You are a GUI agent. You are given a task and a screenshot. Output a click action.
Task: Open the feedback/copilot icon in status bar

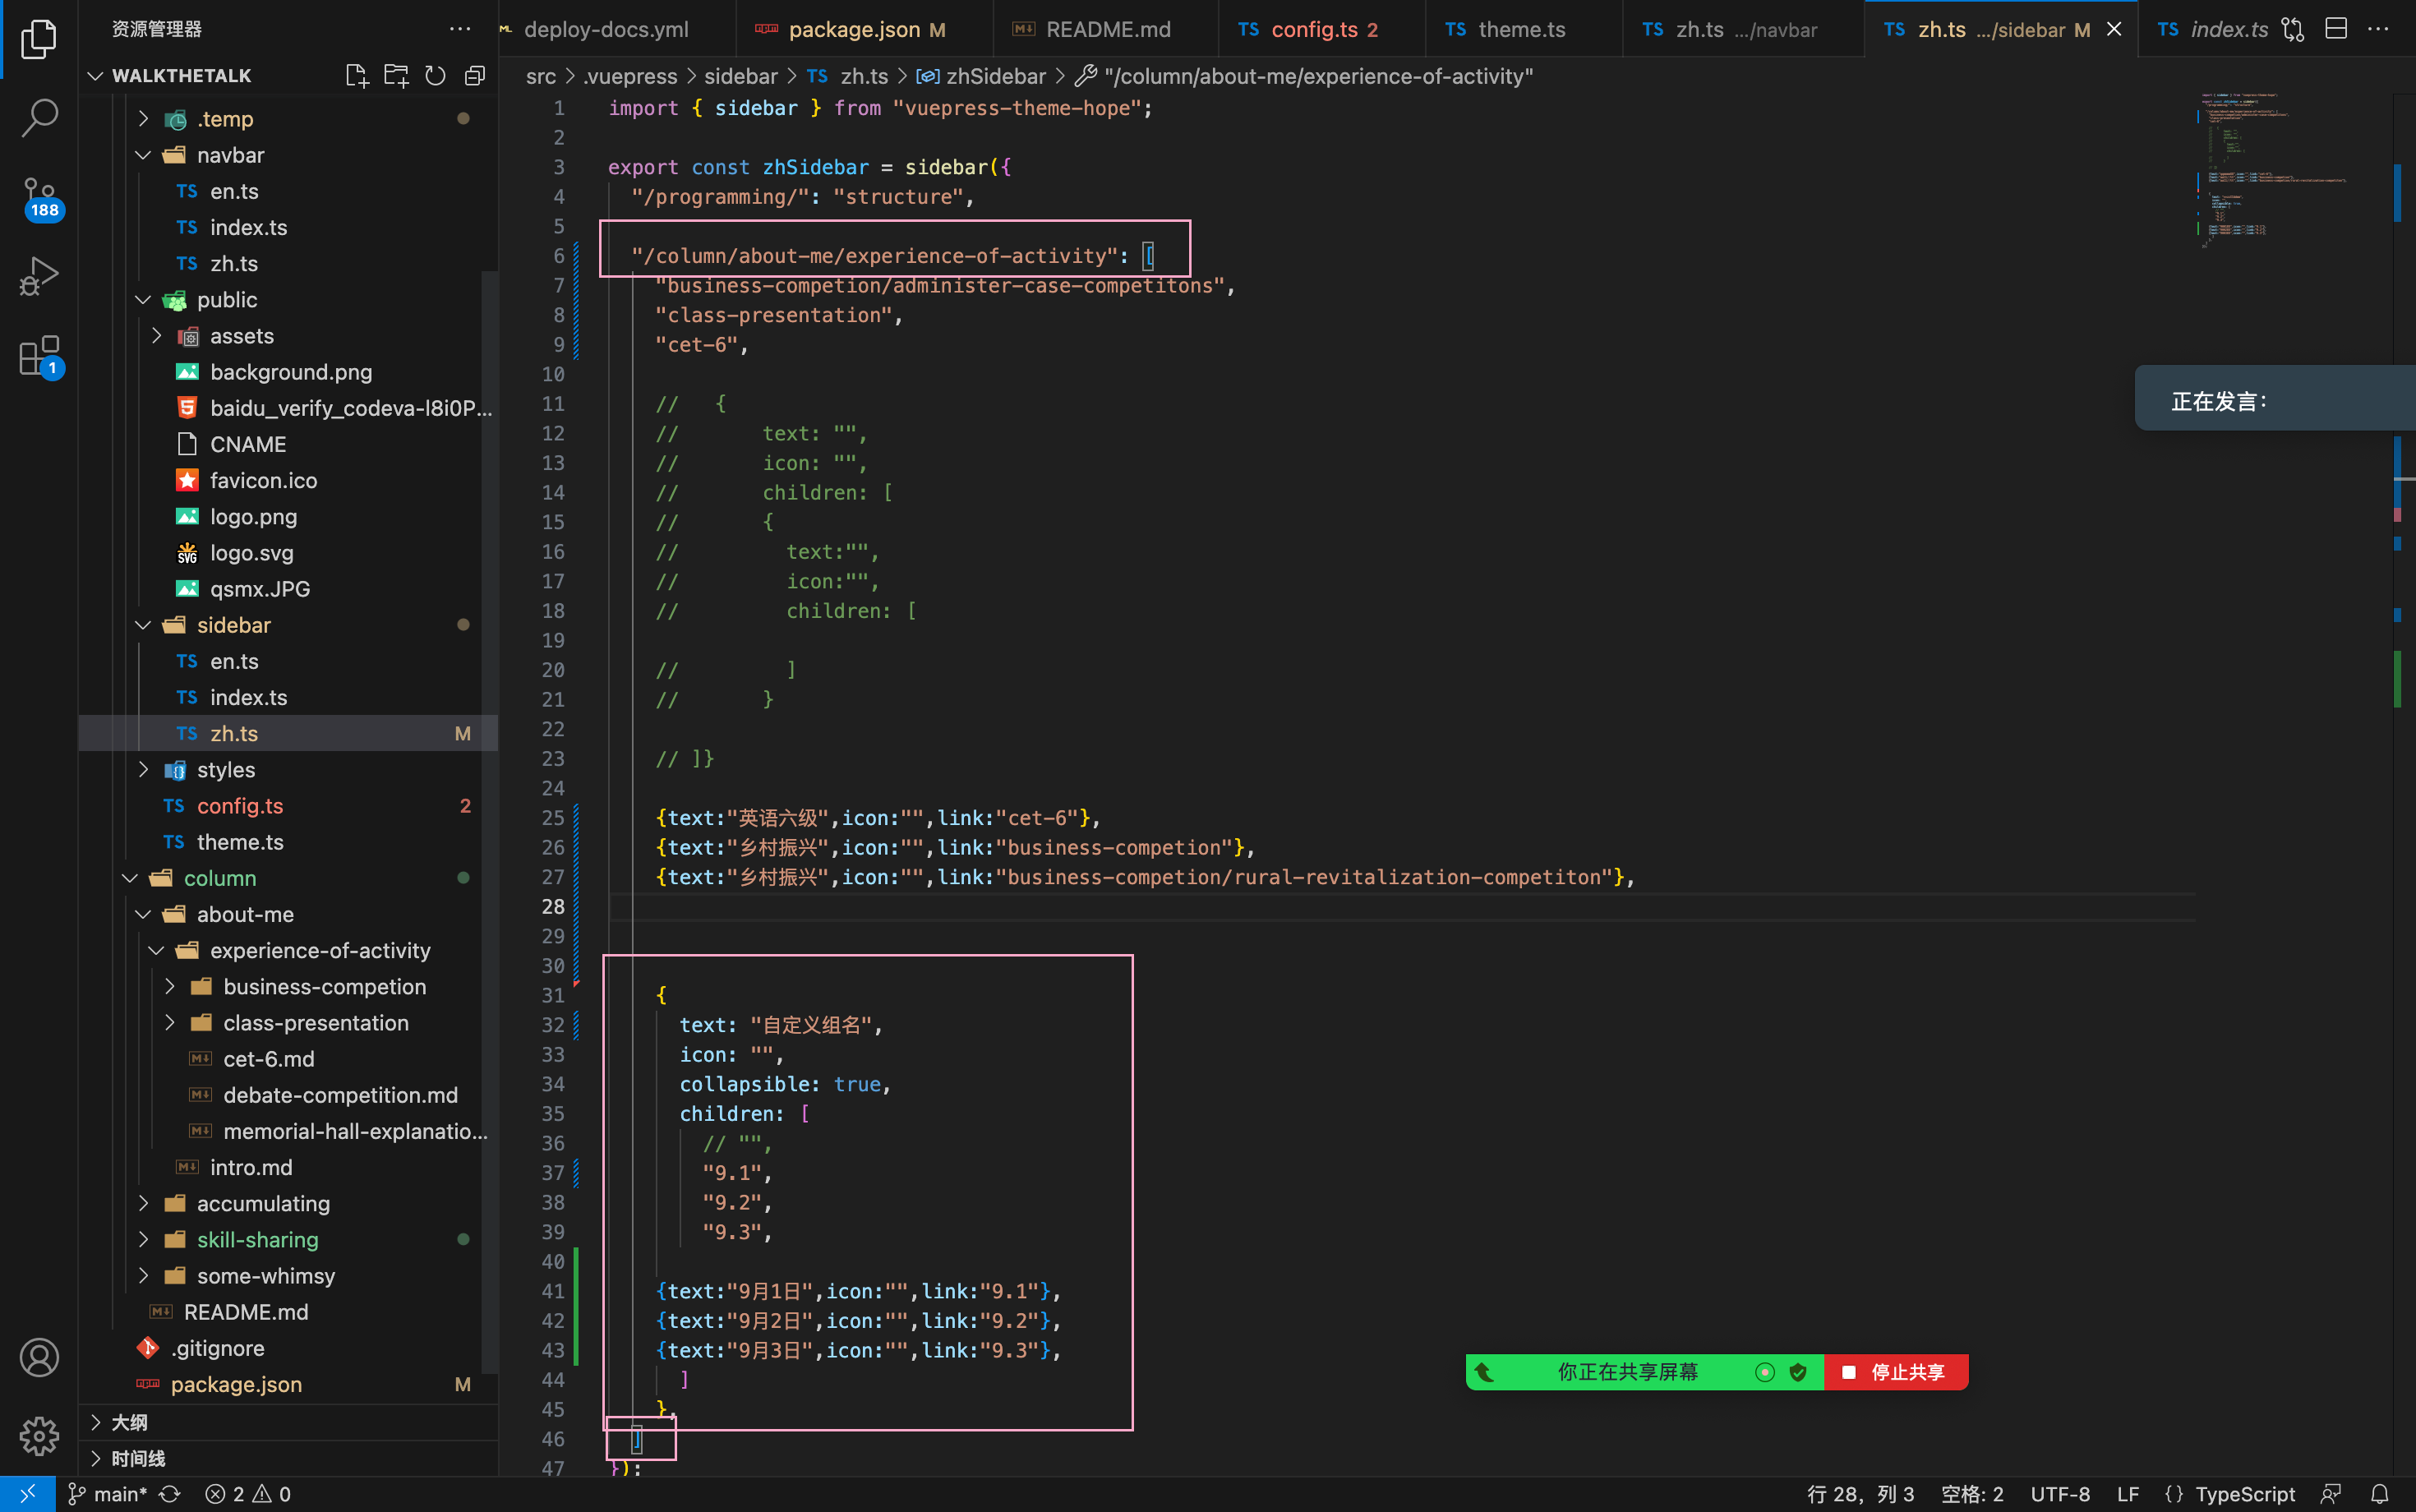click(x=2331, y=1494)
